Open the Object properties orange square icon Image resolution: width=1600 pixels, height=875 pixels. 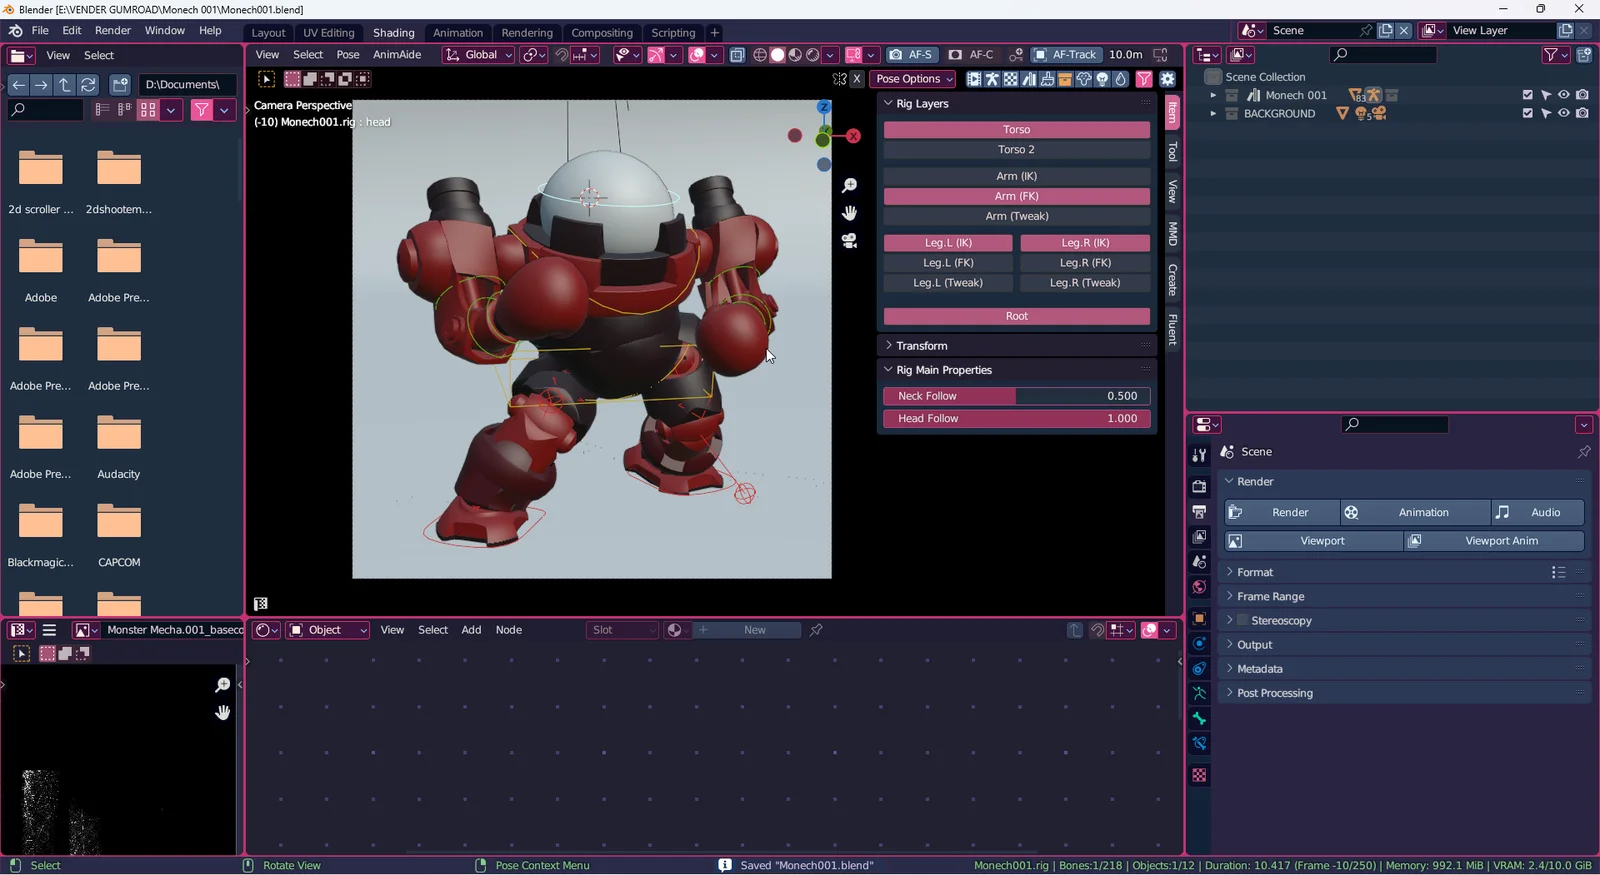click(1199, 618)
